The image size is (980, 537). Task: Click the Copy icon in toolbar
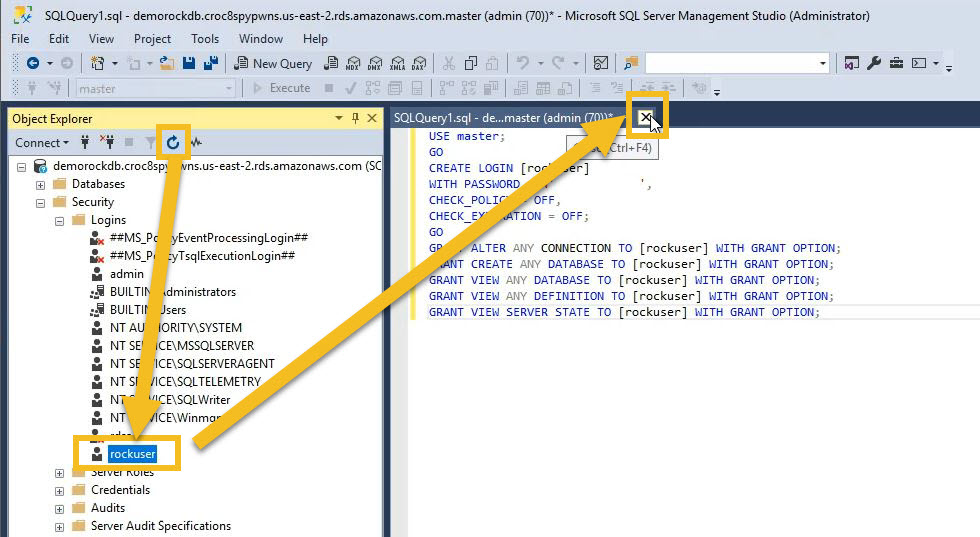tap(471, 63)
